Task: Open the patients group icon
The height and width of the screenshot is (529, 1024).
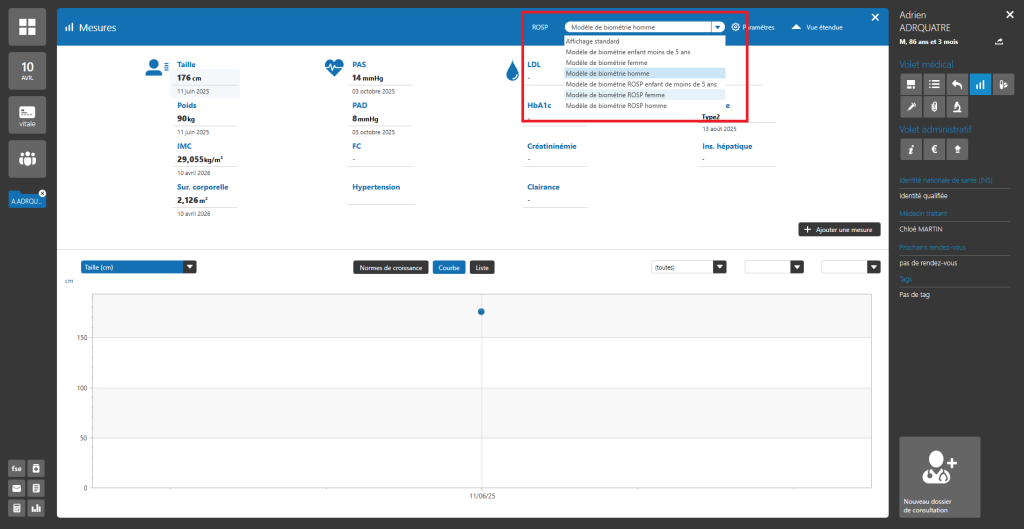Action: click(x=27, y=158)
